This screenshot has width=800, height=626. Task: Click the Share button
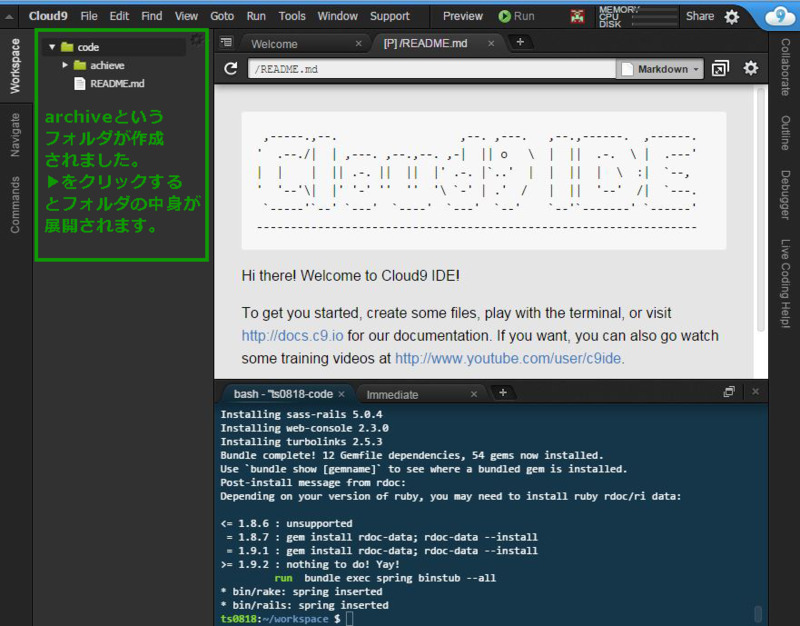(699, 16)
